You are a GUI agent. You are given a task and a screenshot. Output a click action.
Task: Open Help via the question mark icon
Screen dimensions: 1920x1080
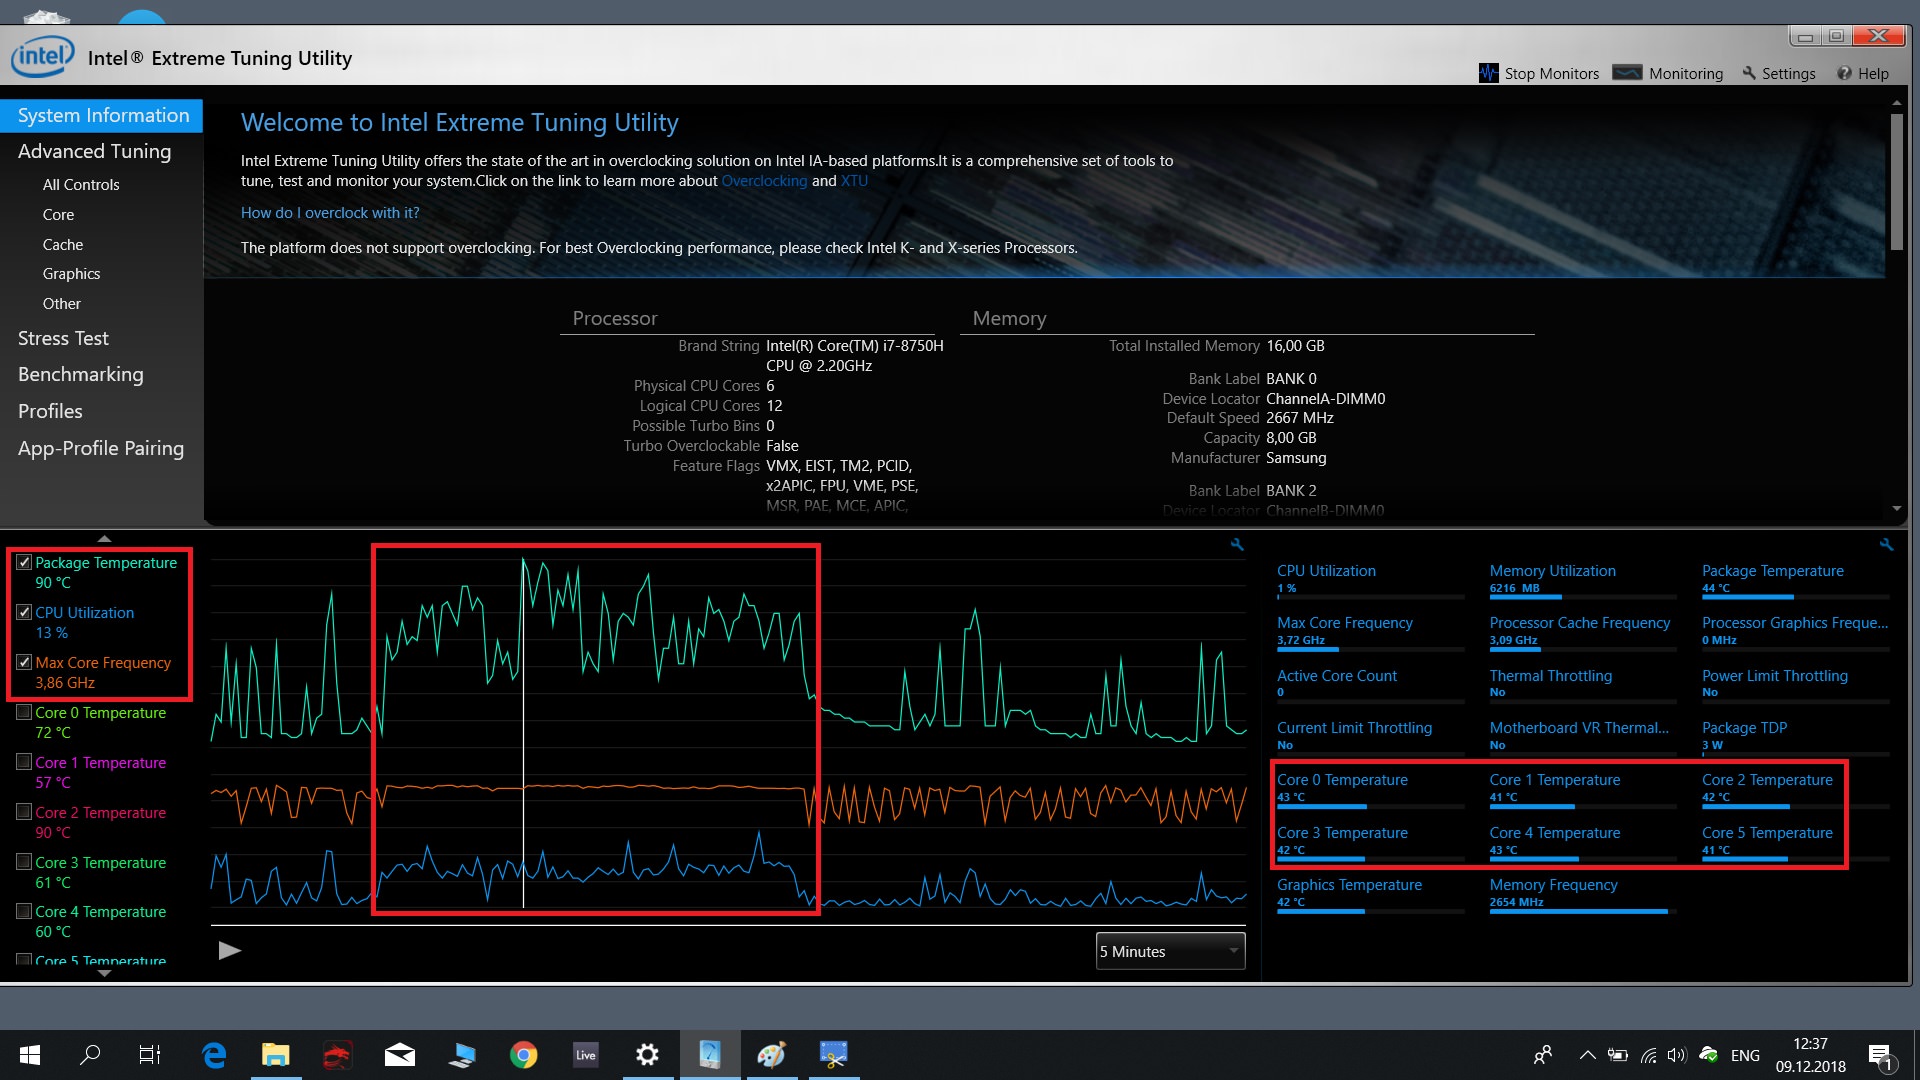point(1844,73)
